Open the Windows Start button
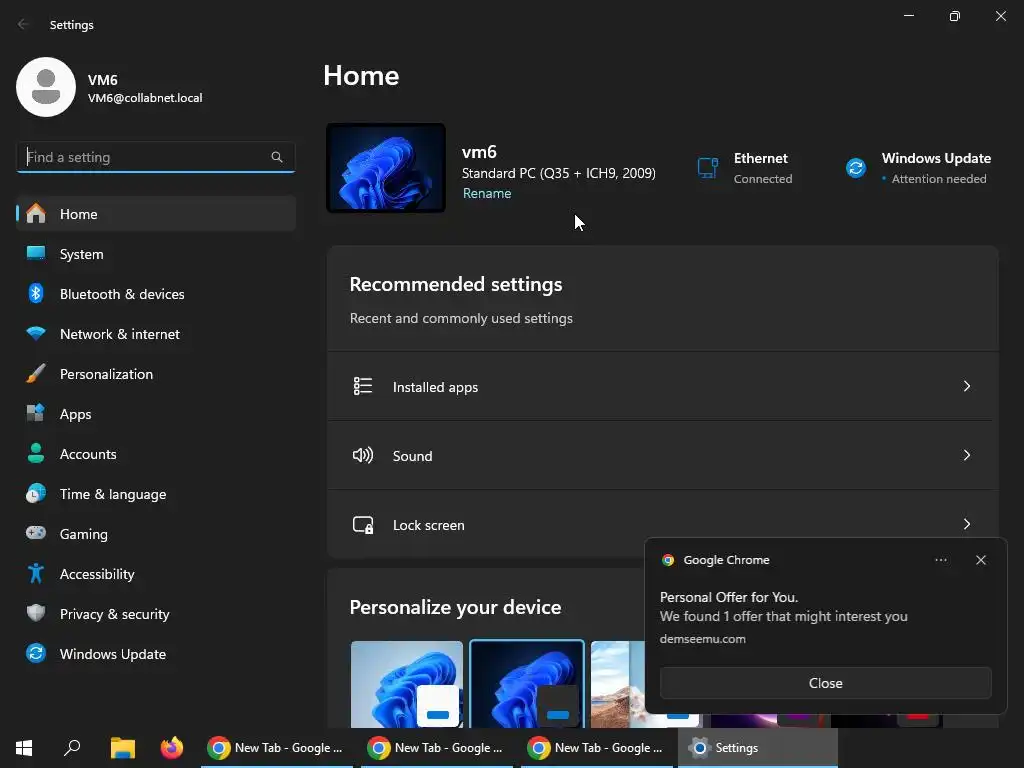The image size is (1024, 768). (24, 747)
